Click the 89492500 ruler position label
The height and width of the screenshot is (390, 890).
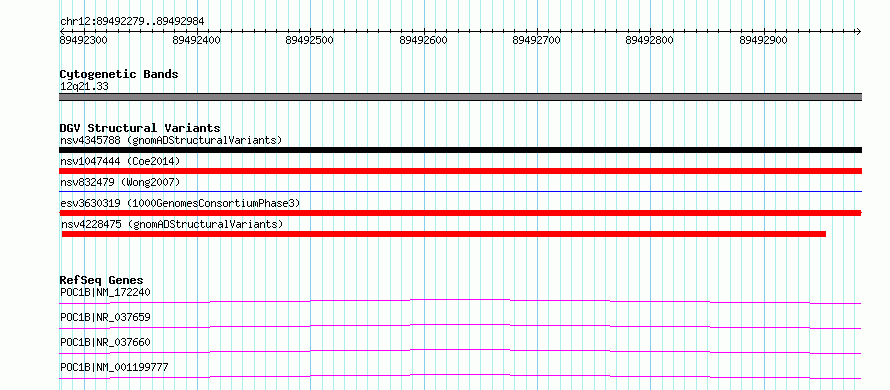(x=310, y=40)
